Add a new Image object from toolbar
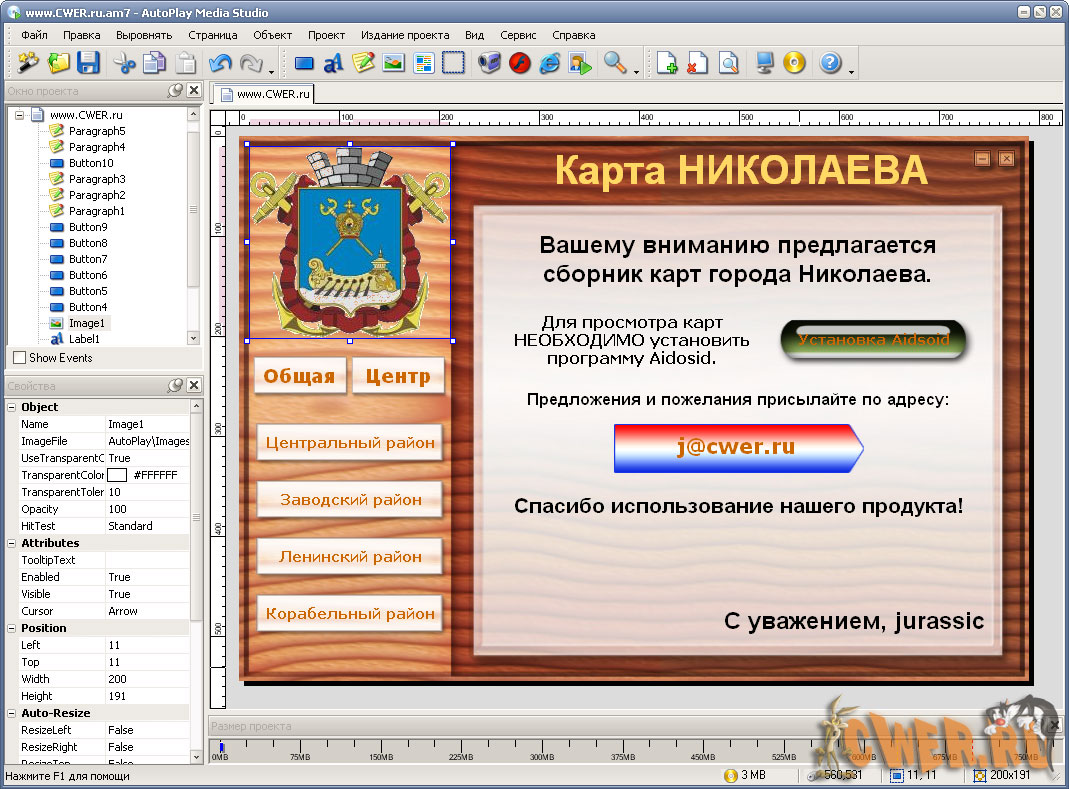 point(393,63)
